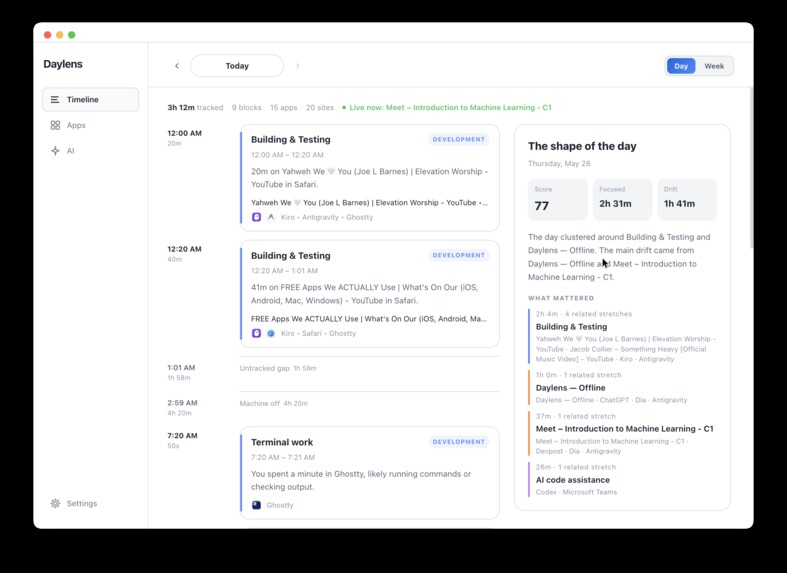Click the Timeline list icon

pos(55,99)
